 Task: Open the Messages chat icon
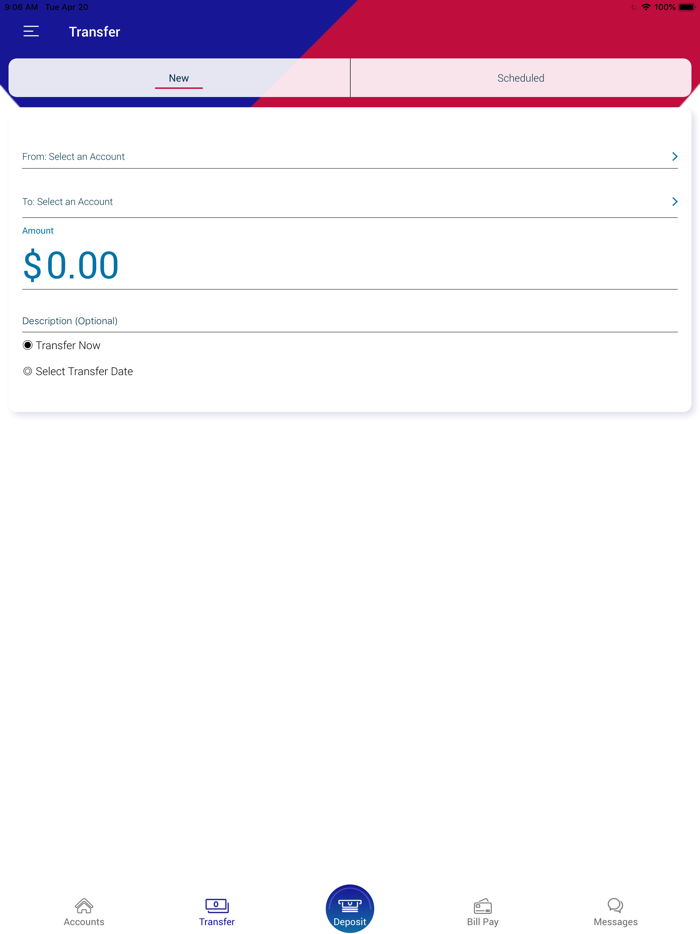(x=615, y=905)
